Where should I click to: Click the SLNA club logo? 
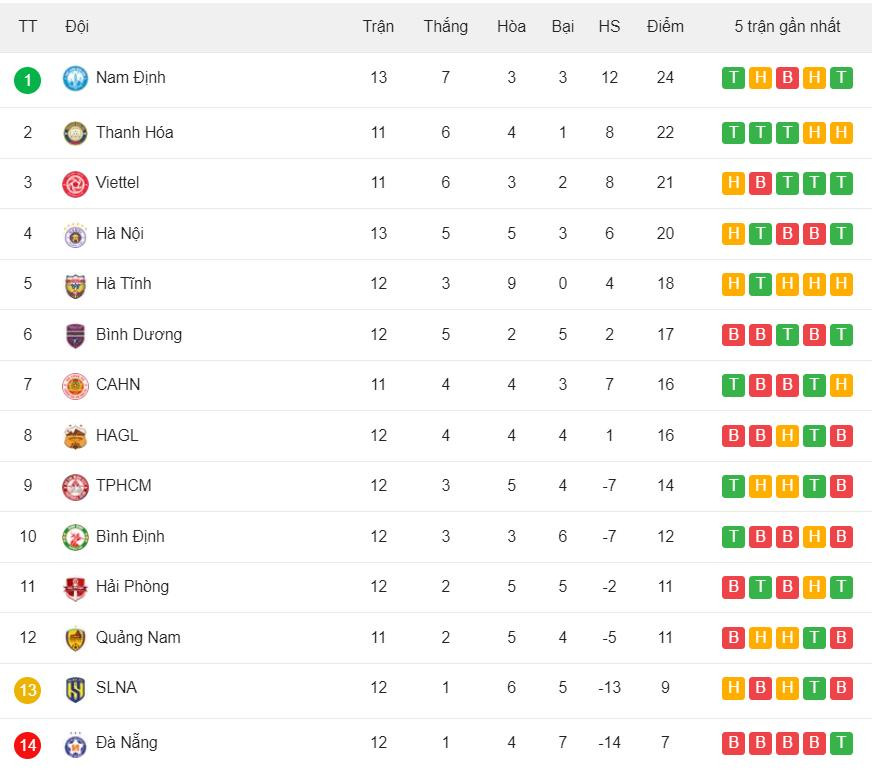click(x=75, y=688)
